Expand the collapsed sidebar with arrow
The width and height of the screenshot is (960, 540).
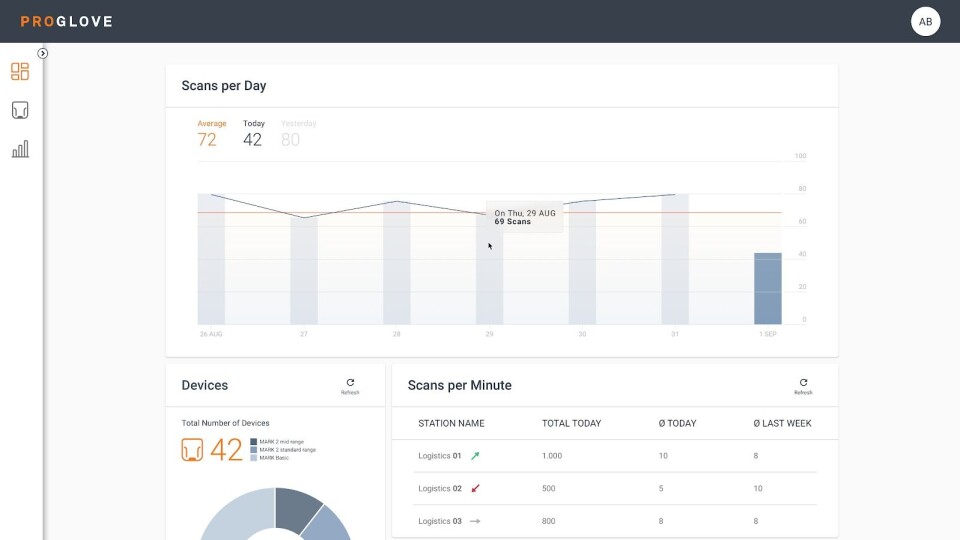43,53
